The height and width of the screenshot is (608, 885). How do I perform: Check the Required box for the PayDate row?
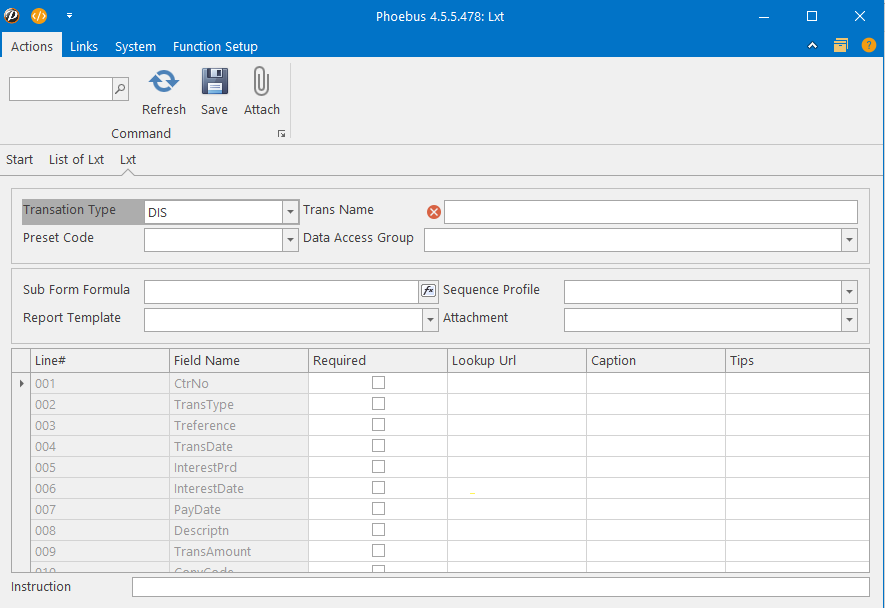click(x=378, y=509)
